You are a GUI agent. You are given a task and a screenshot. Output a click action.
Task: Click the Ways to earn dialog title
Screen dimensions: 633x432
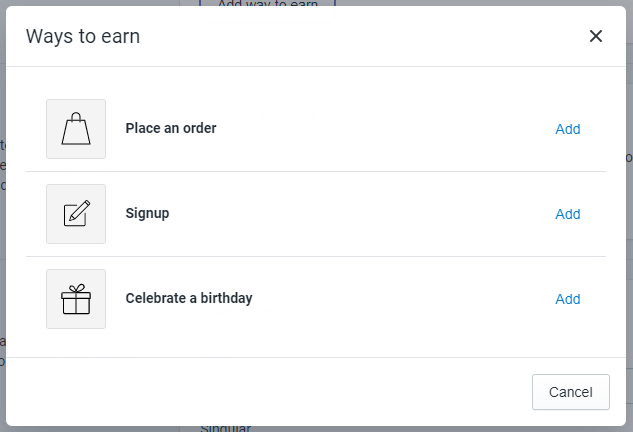pos(83,37)
